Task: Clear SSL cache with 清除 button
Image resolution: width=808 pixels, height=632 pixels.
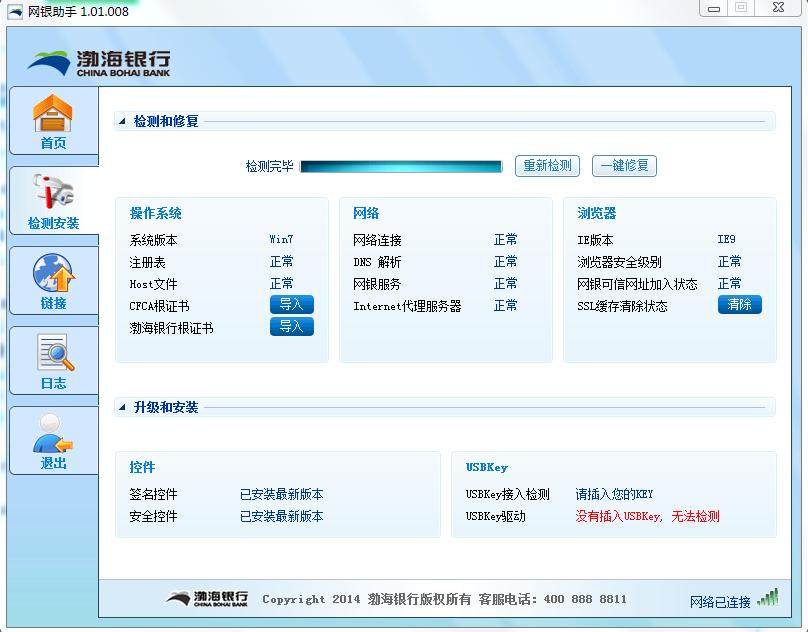Action: pyautogui.click(x=739, y=305)
